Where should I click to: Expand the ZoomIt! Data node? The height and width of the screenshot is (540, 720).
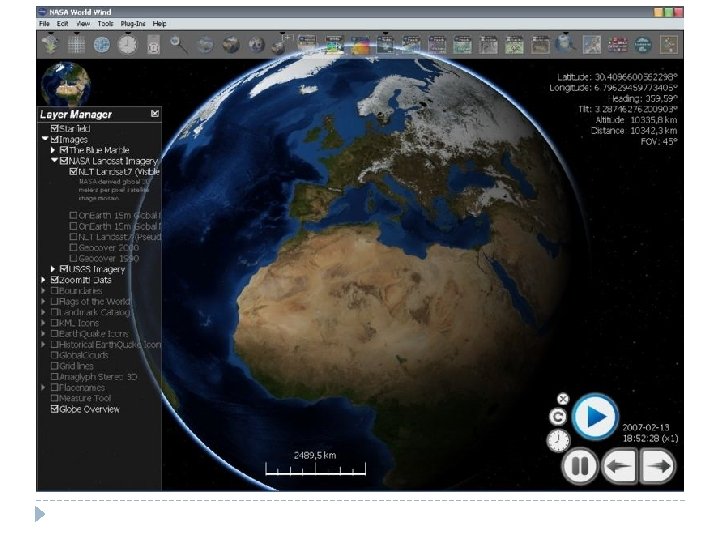pos(44,280)
